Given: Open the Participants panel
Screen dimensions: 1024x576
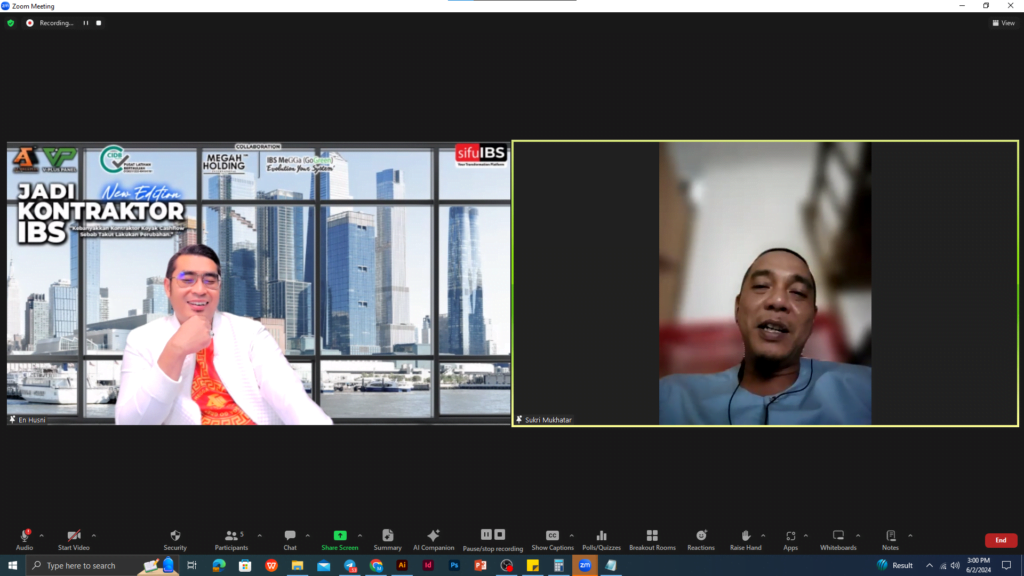Looking at the screenshot, I should (x=231, y=539).
